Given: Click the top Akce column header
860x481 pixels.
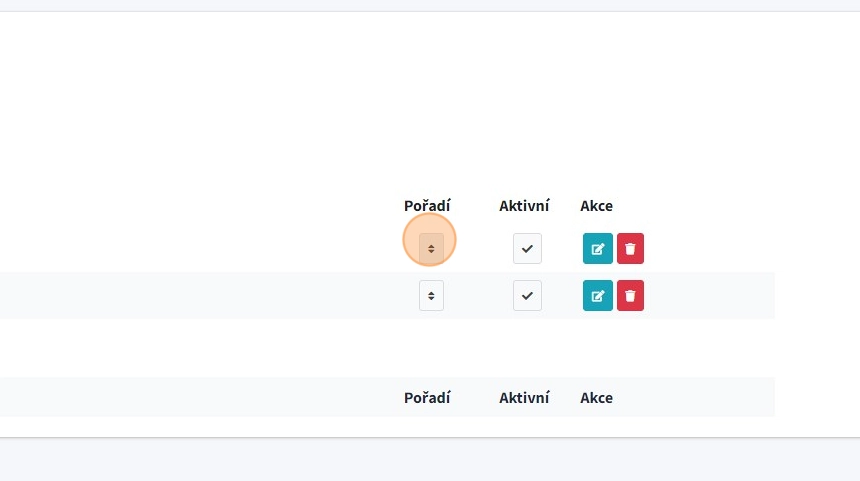Looking at the screenshot, I should coord(596,206).
